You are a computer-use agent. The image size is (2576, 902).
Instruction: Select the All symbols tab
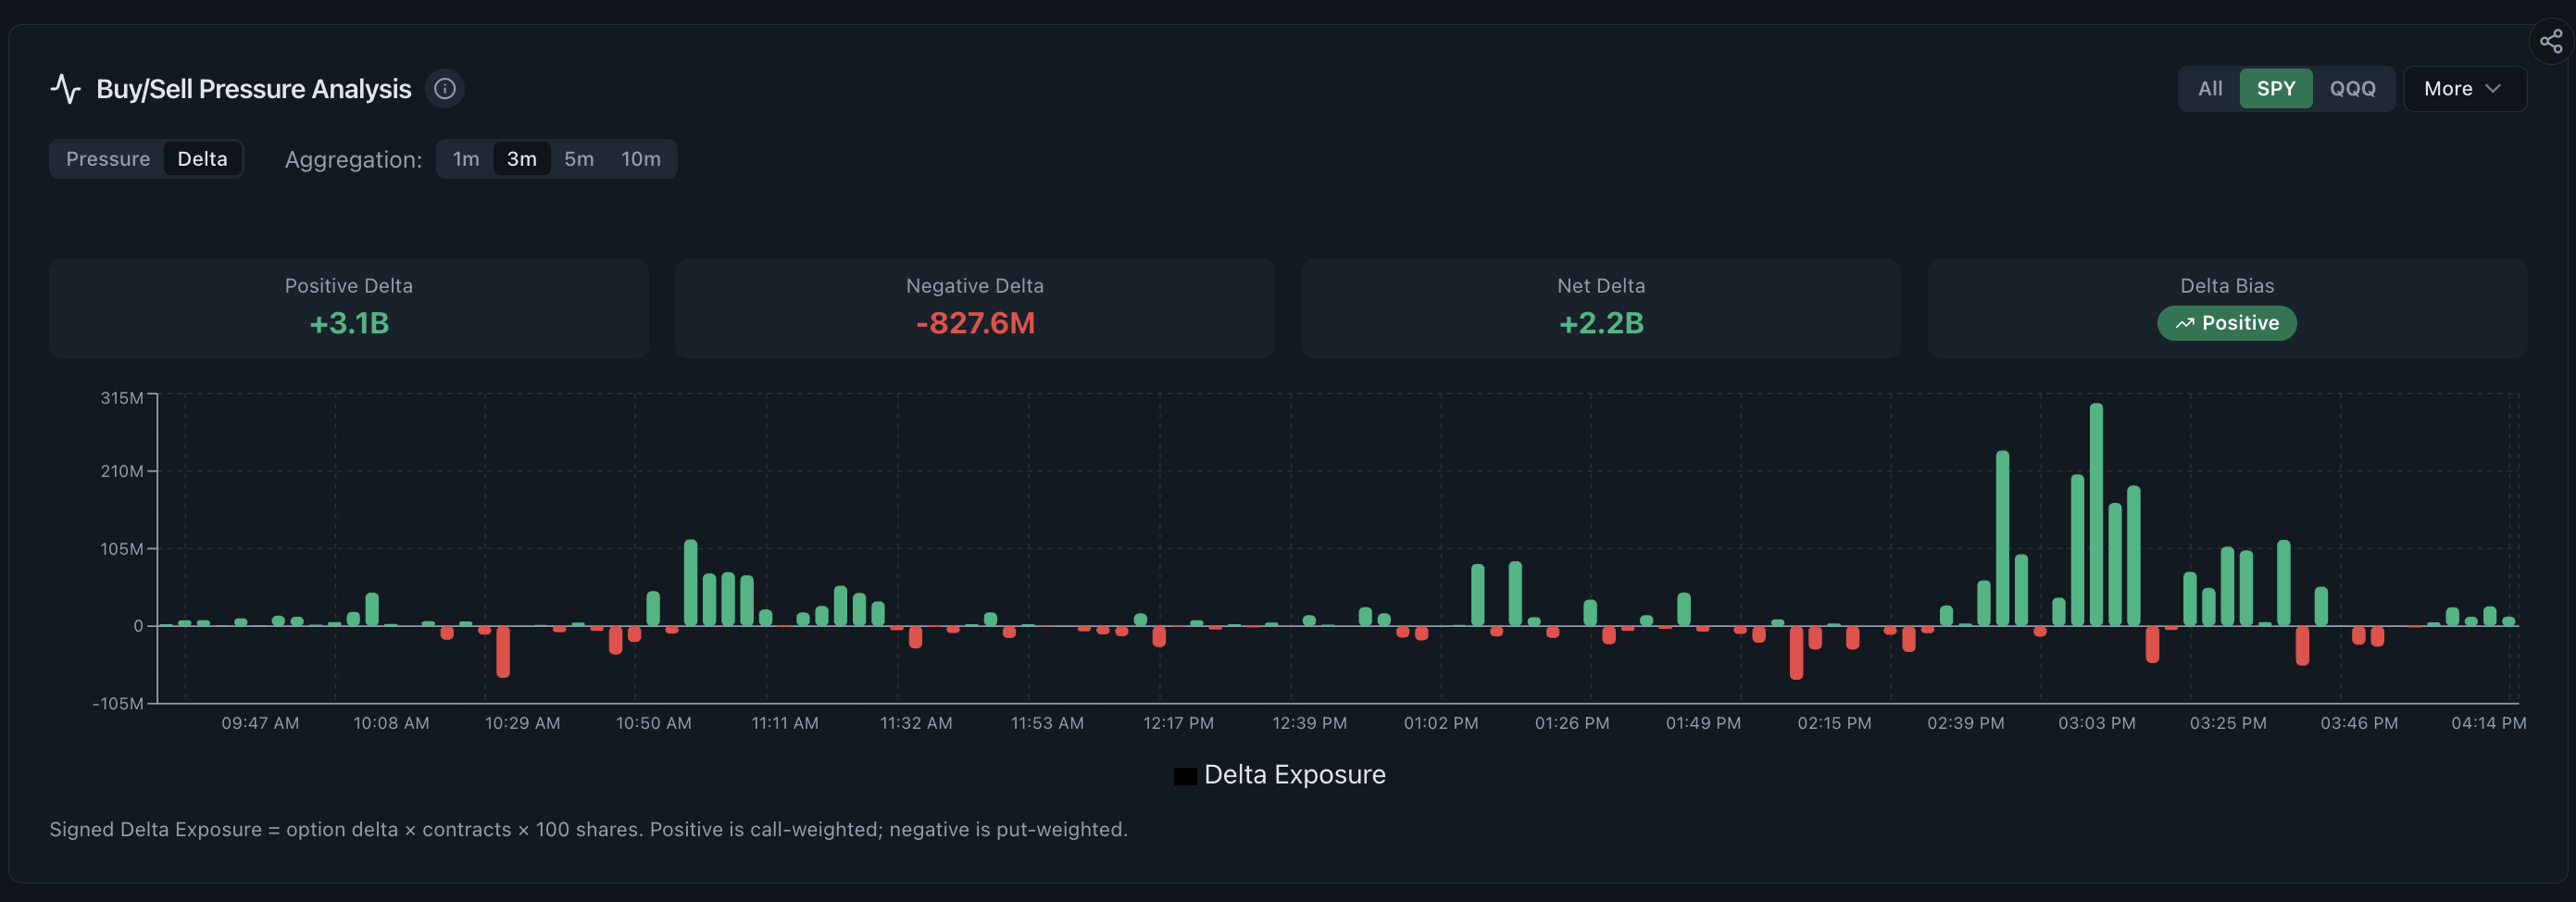(x=2210, y=89)
